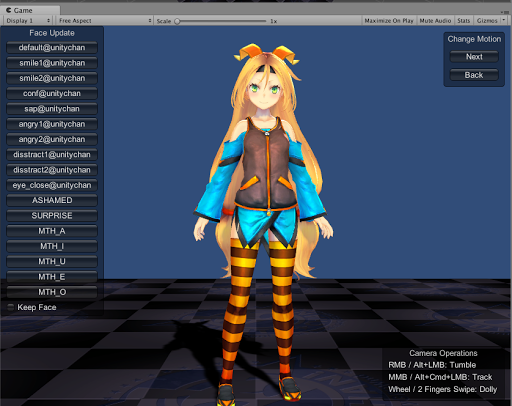Click the default@unitychan face button
The height and width of the screenshot is (406, 512).
tap(52, 48)
